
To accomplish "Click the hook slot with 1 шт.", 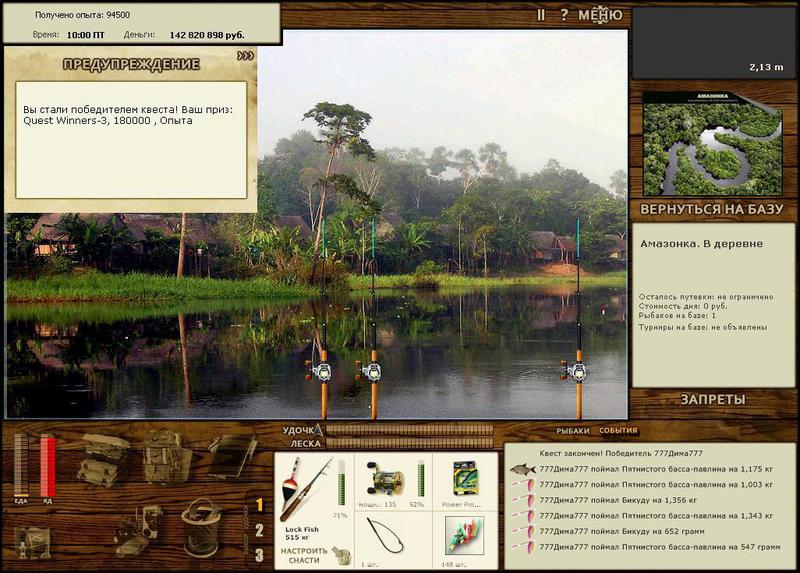I will [393, 540].
